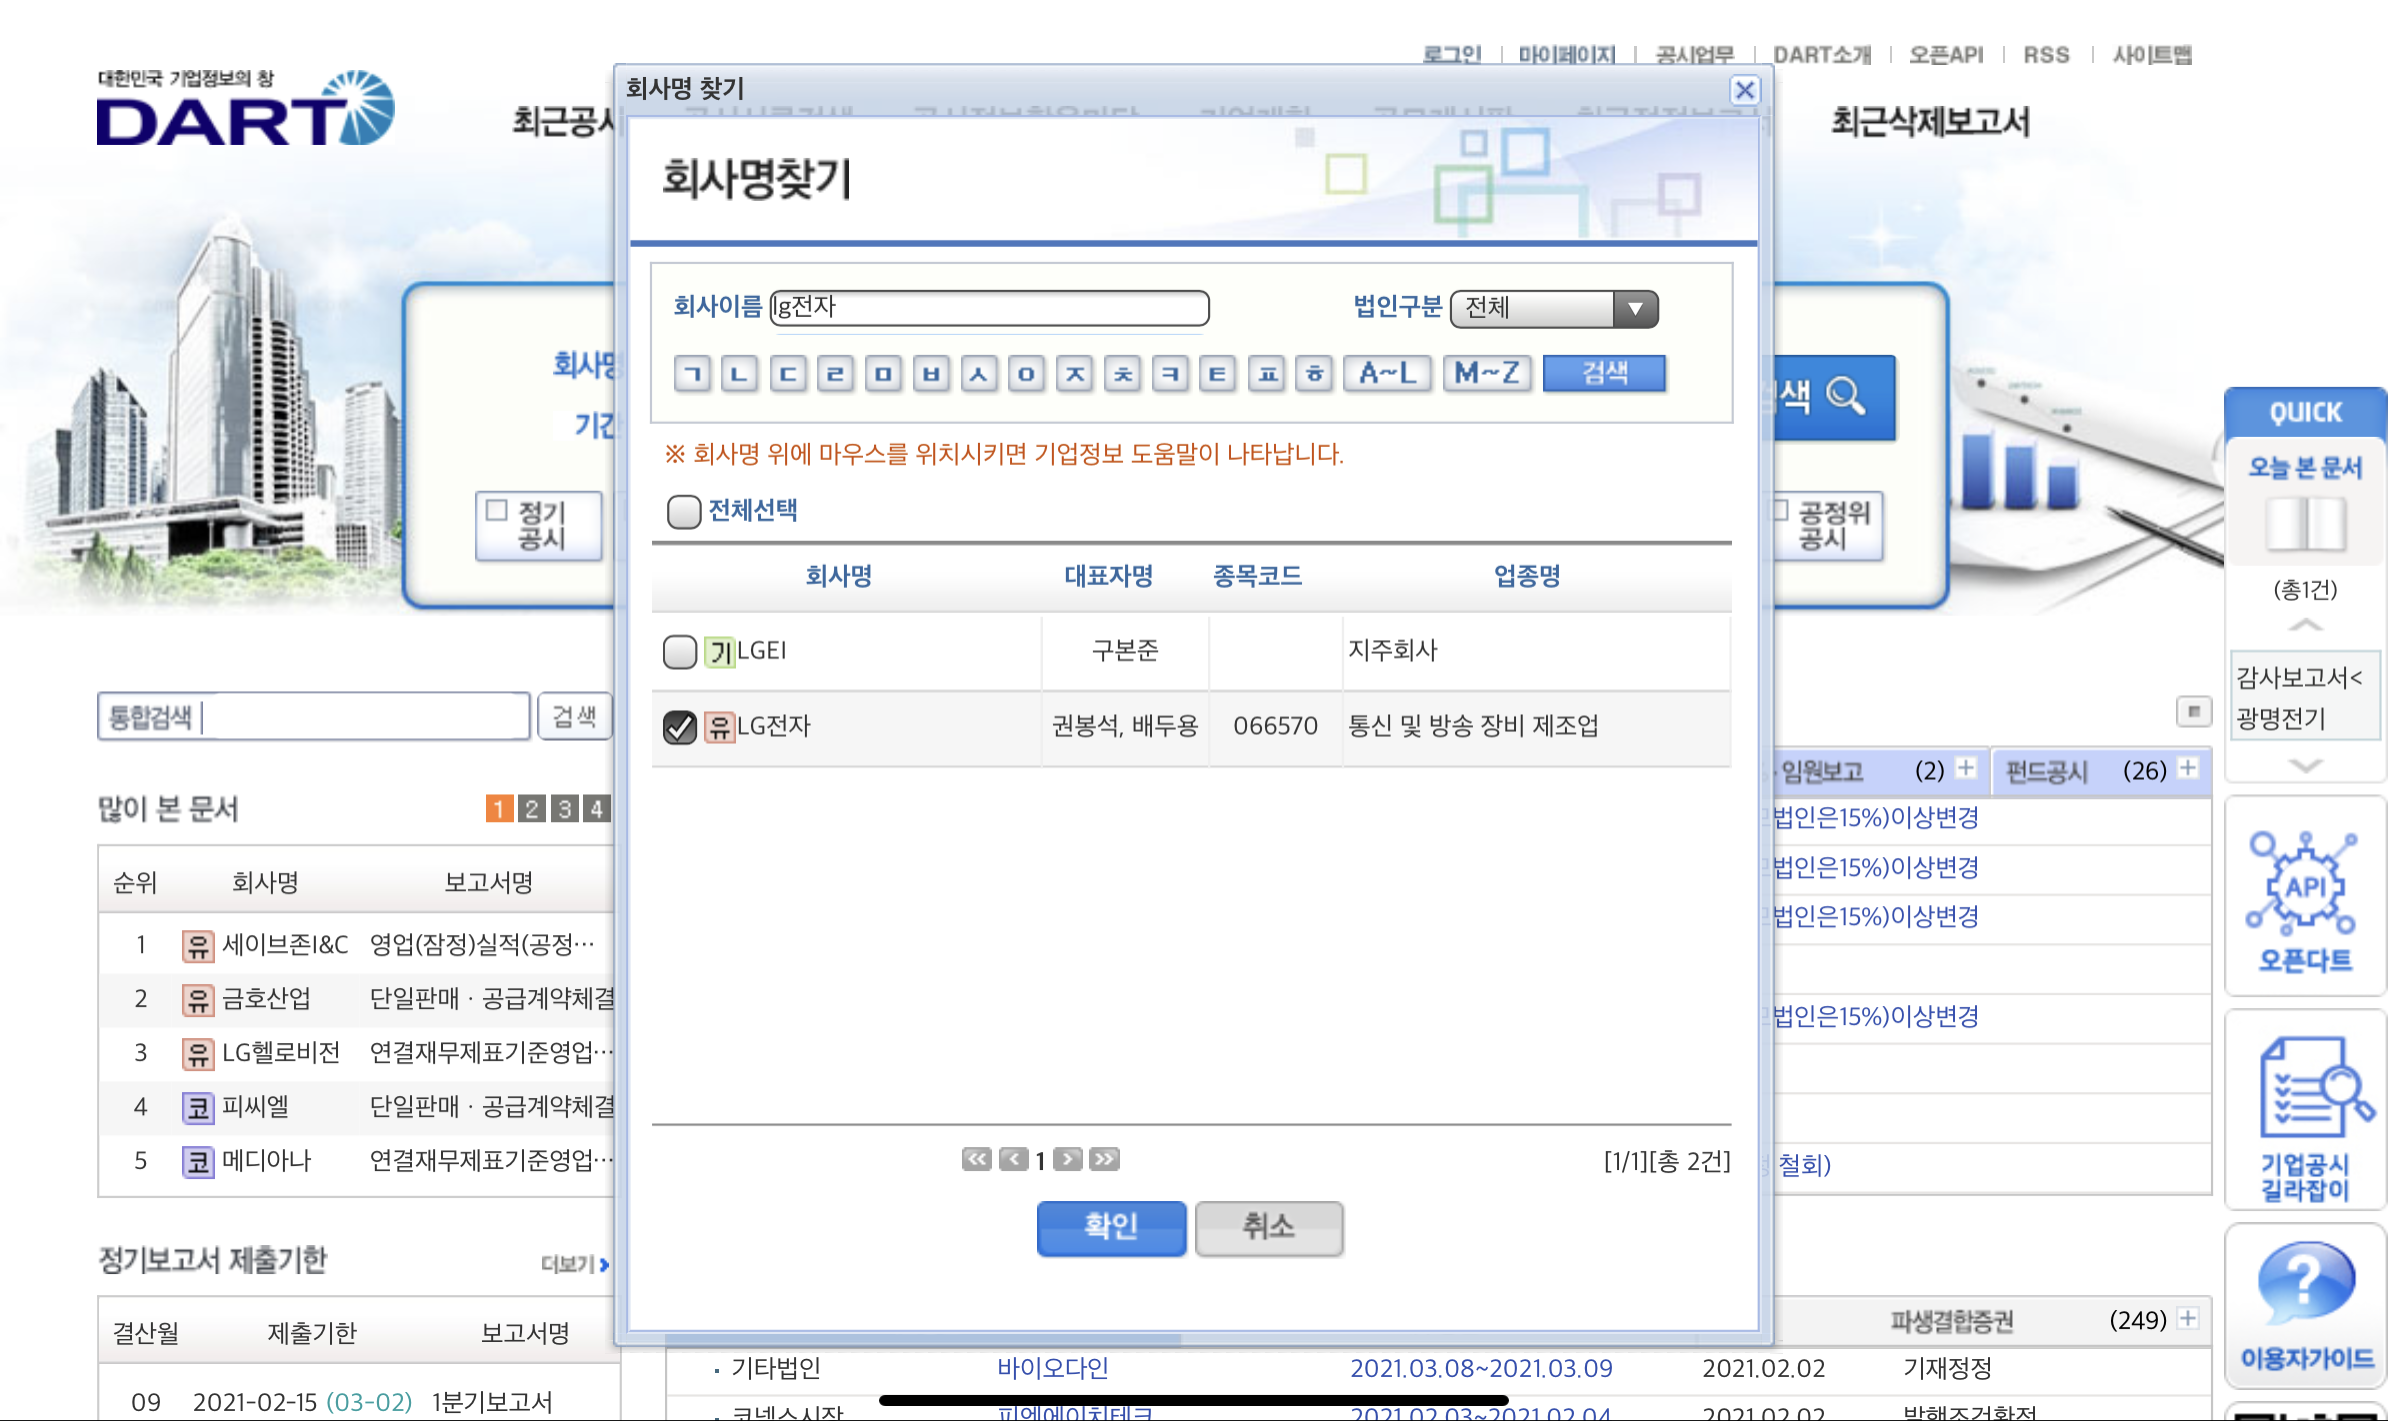Screen dimensions: 2388x1421
Task: Click the ㅎ consonant filter button
Action: [1315, 374]
